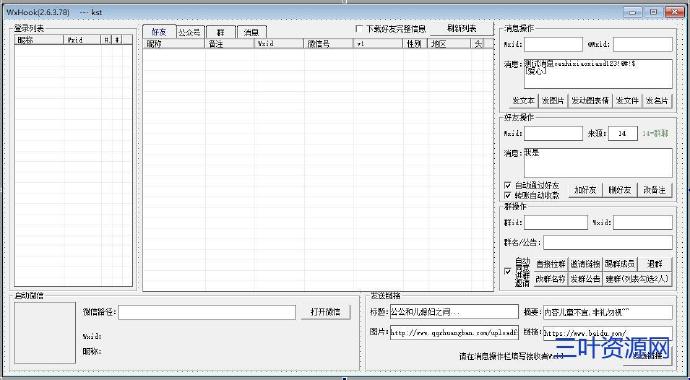Image resolution: width=690 pixels, height=380 pixels.
Task: Click 建群(列表勾选2人) button
Action: pyautogui.click(x=637, y=279)
